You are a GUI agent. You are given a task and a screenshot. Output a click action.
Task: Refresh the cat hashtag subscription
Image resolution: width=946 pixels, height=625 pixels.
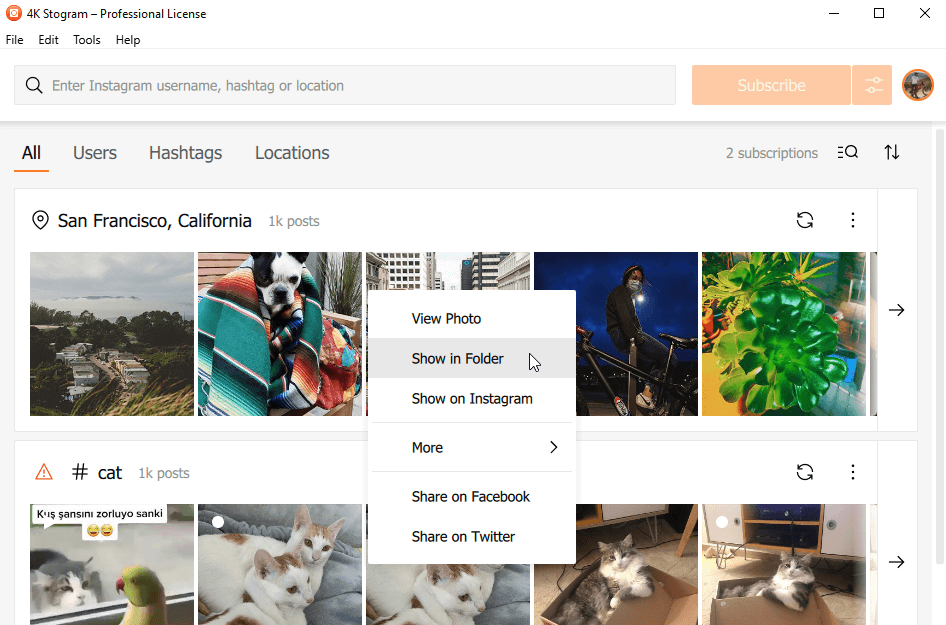(805, 472)
